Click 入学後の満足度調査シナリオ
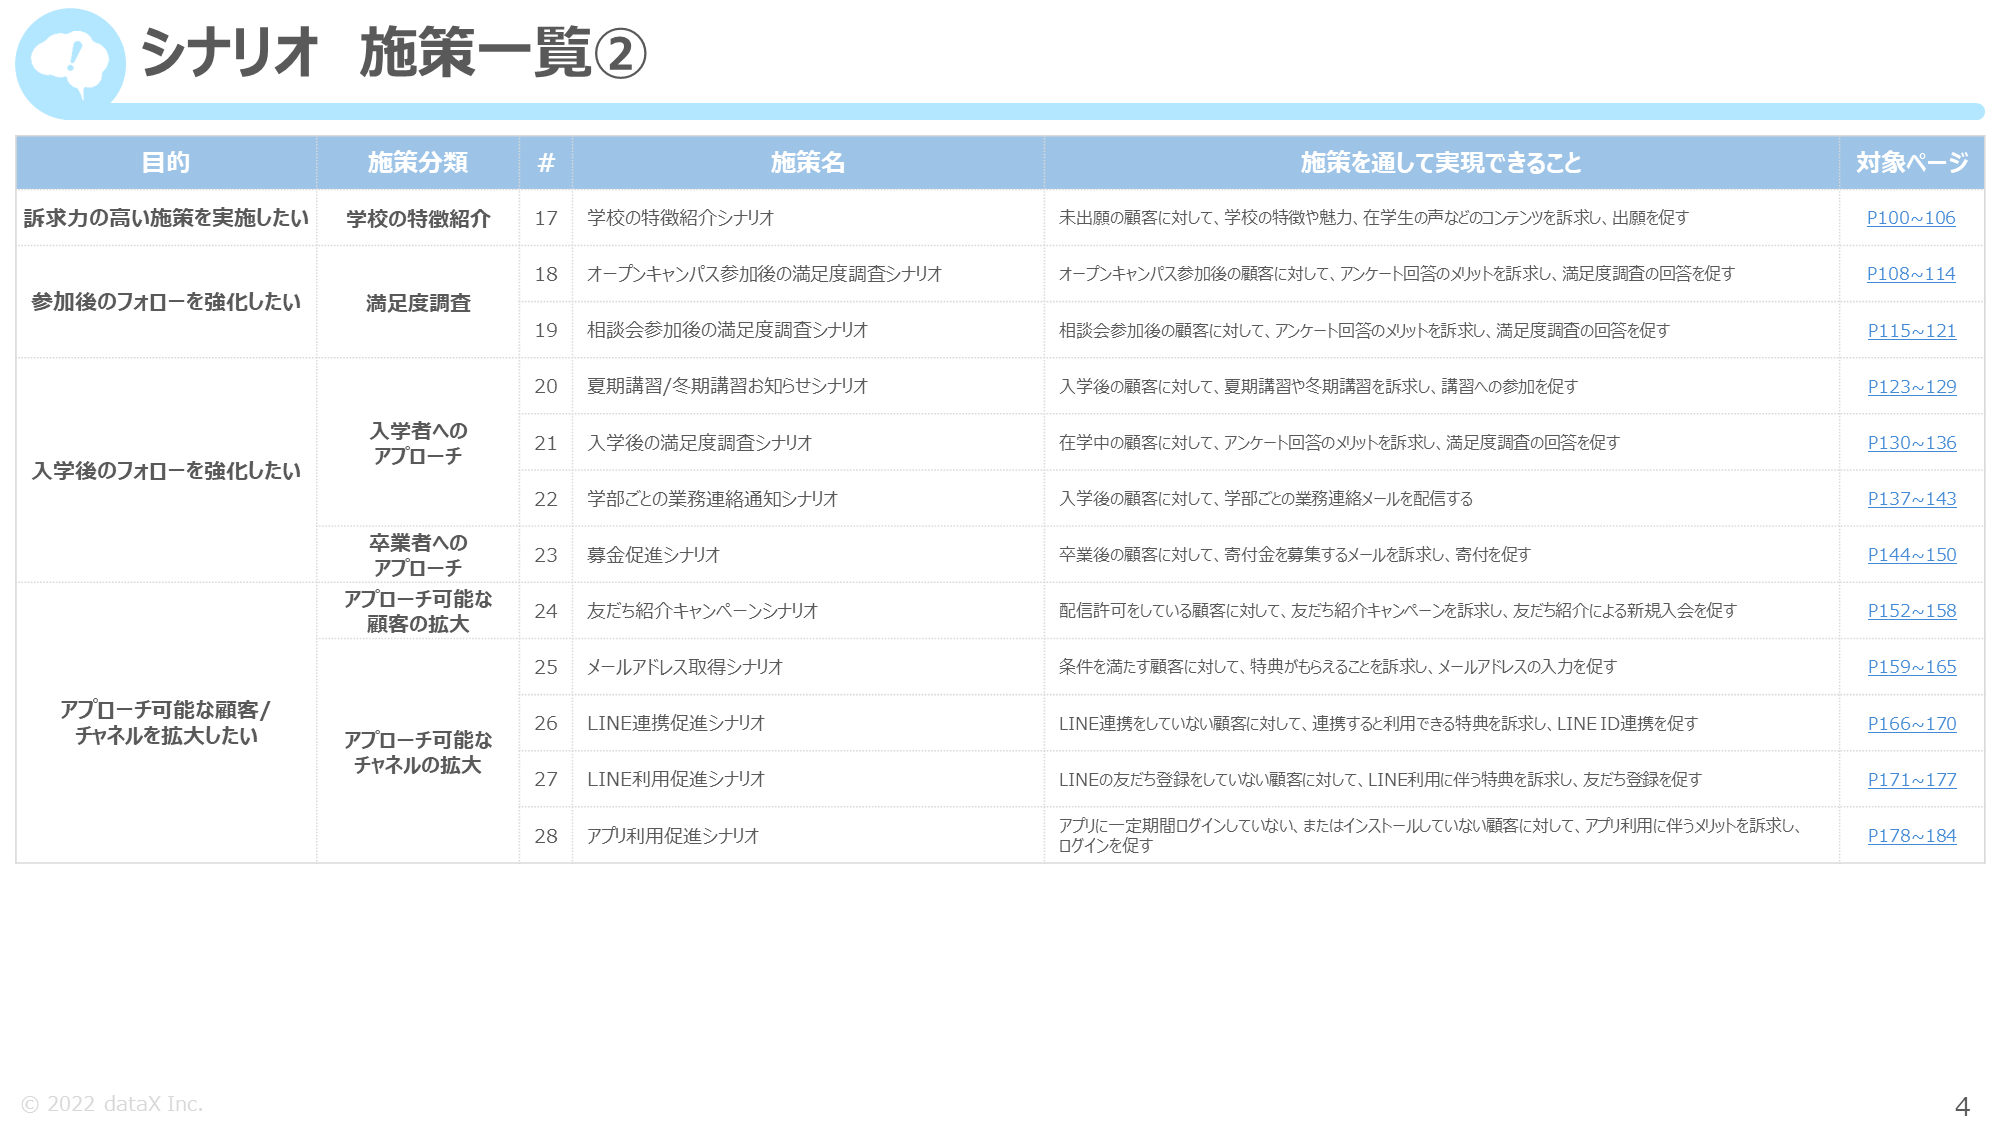 coord(699,443)
